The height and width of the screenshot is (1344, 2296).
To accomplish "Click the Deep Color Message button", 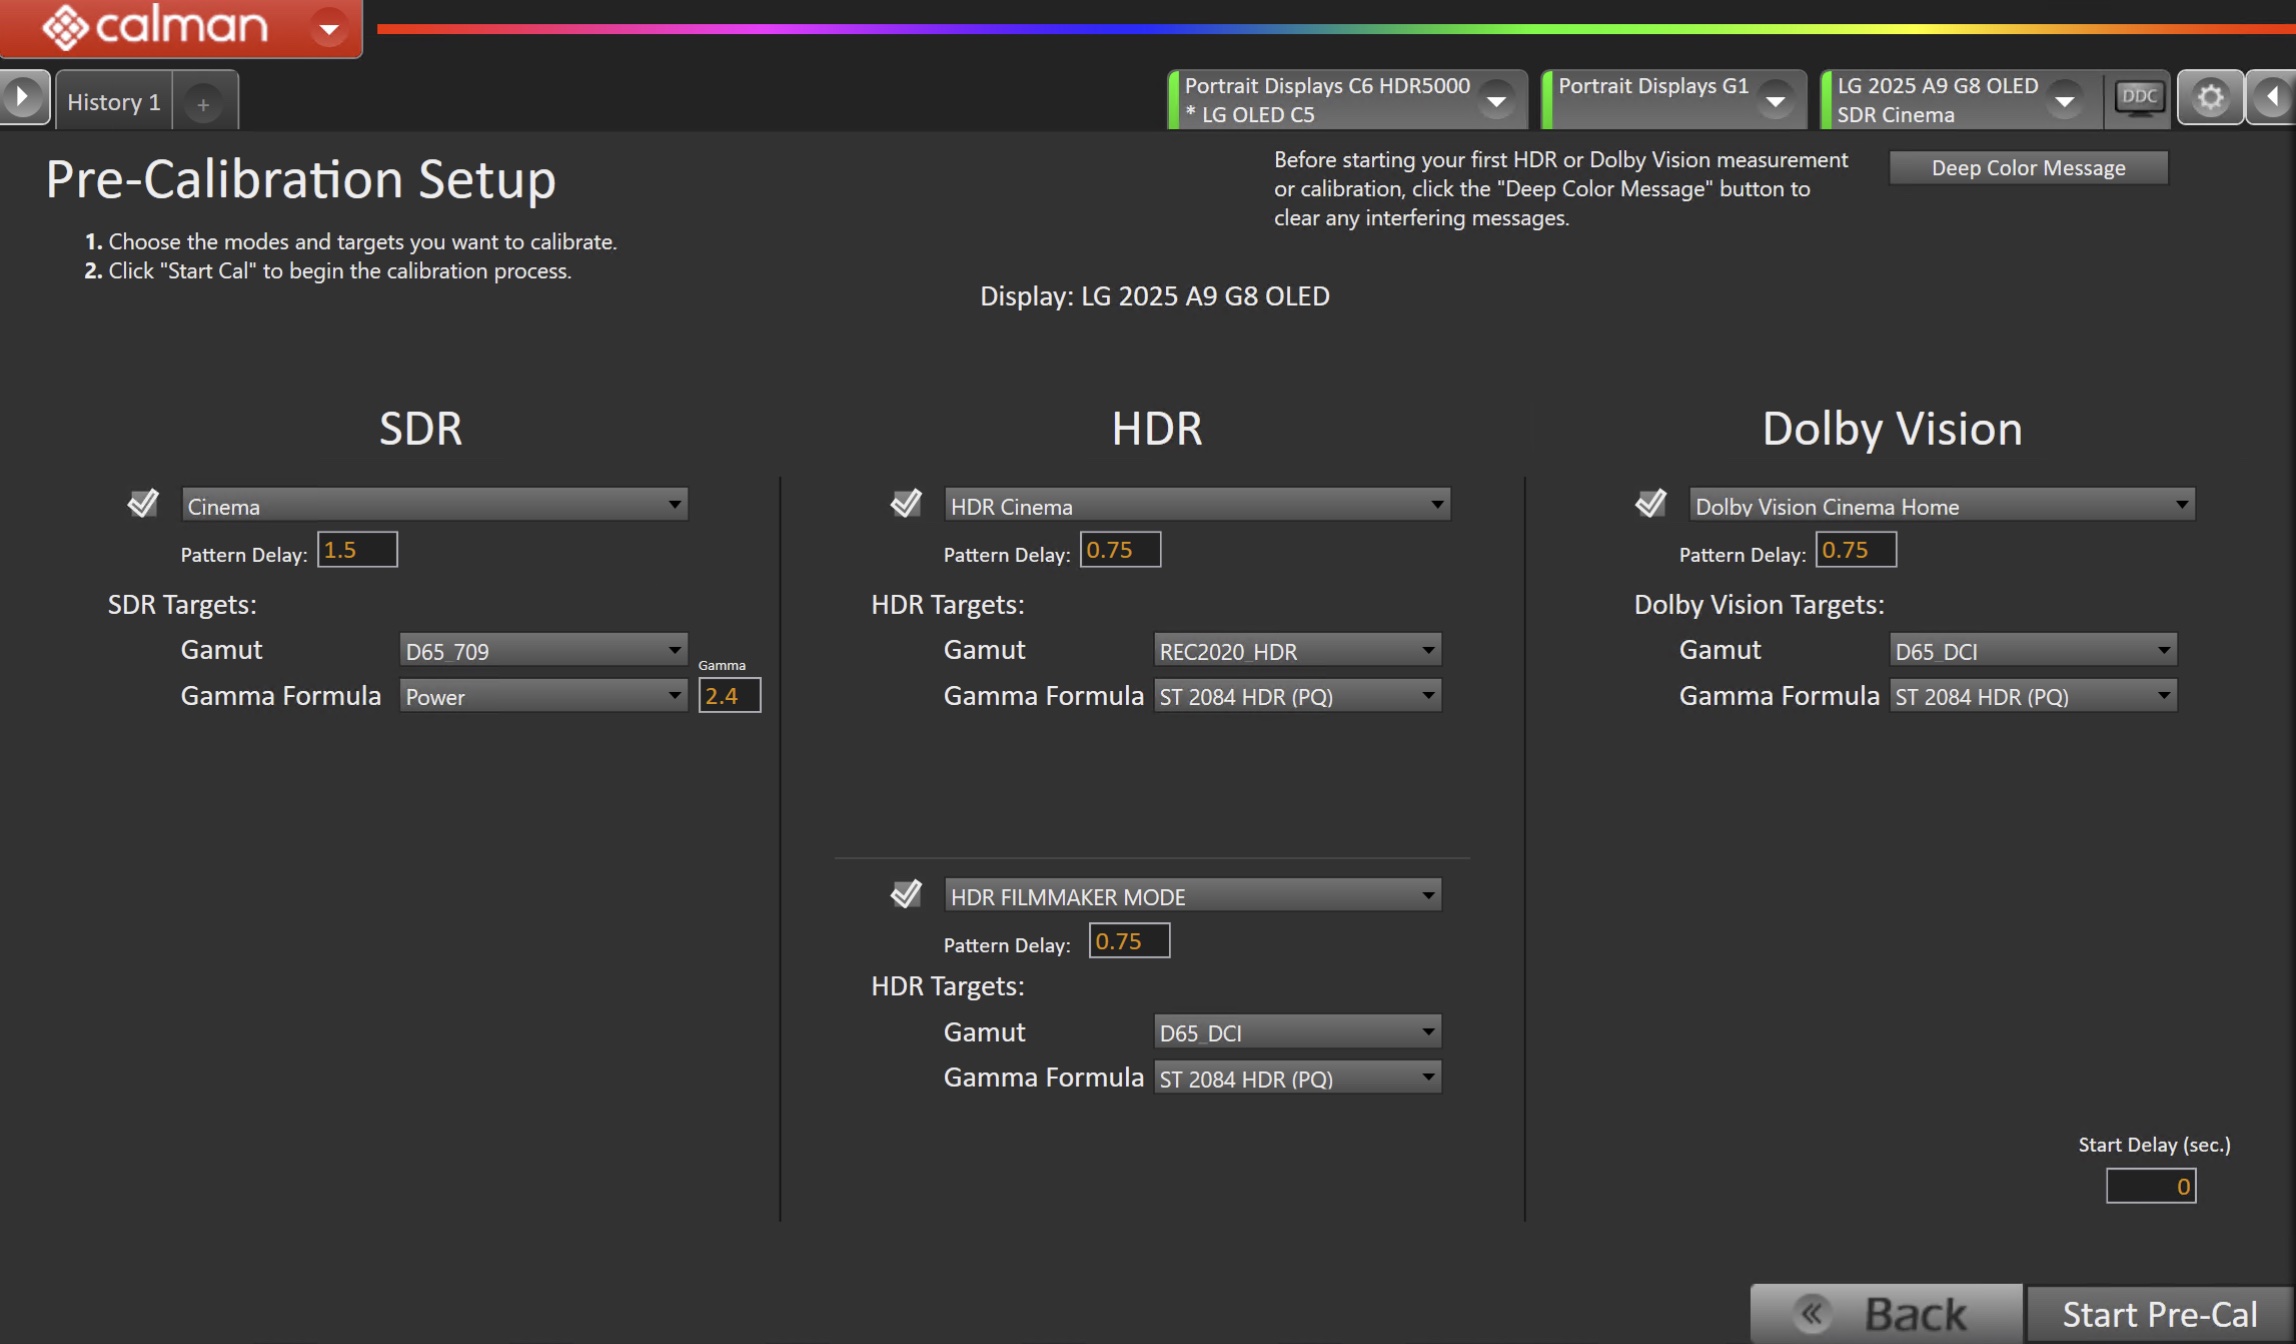I will (x=2027, y=168).
